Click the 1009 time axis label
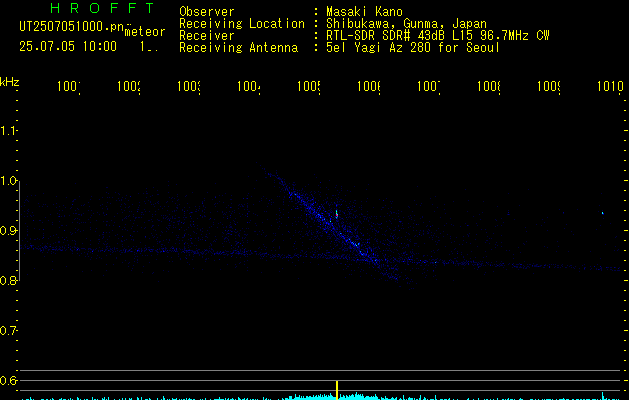This screenshot has width=629, height=400. click(x=549, y=86)
